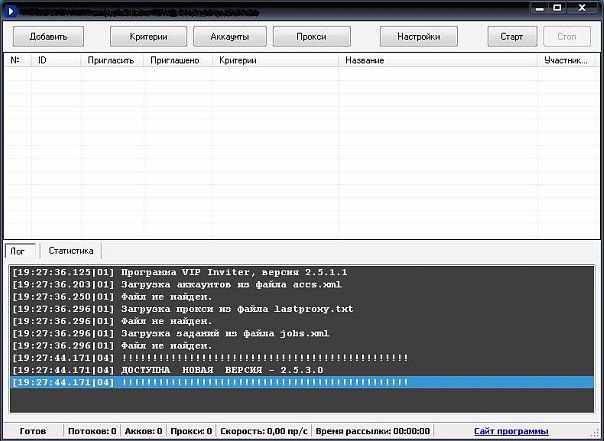The height and width of the screenshot is (441, 604).
Task: Open the Критерии toolbar button
Action: click(x=147, y=36)
